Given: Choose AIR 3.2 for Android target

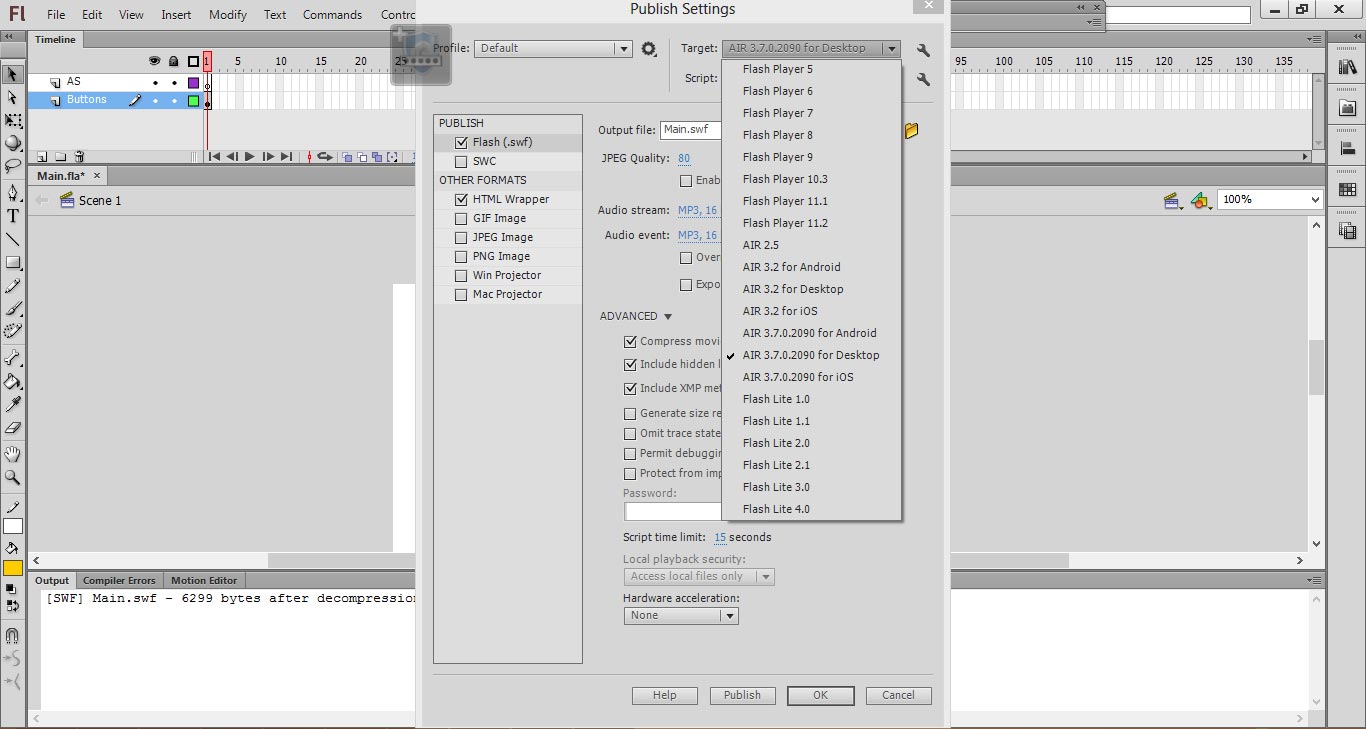Looking at the screenshot, I should (x=791, y=267).
